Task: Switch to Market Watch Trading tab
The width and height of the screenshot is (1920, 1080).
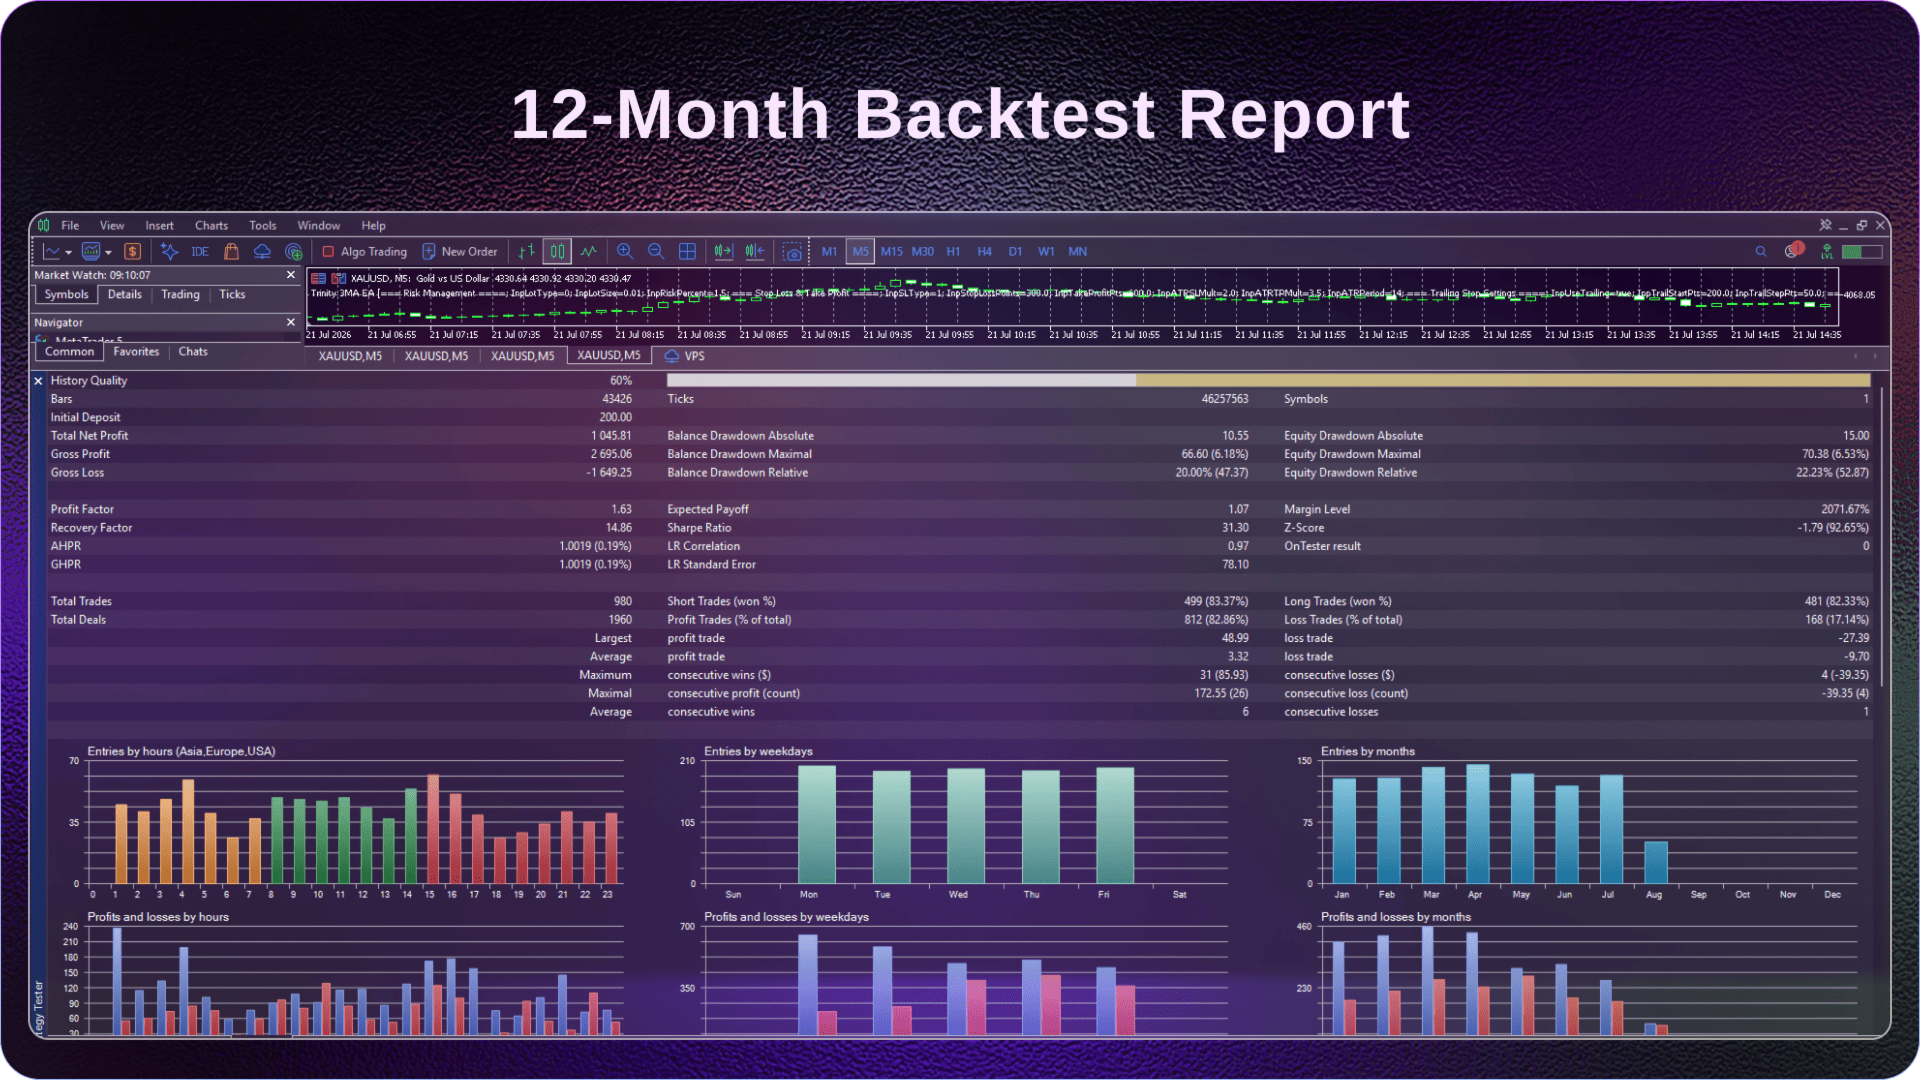Action: (181, 295)
